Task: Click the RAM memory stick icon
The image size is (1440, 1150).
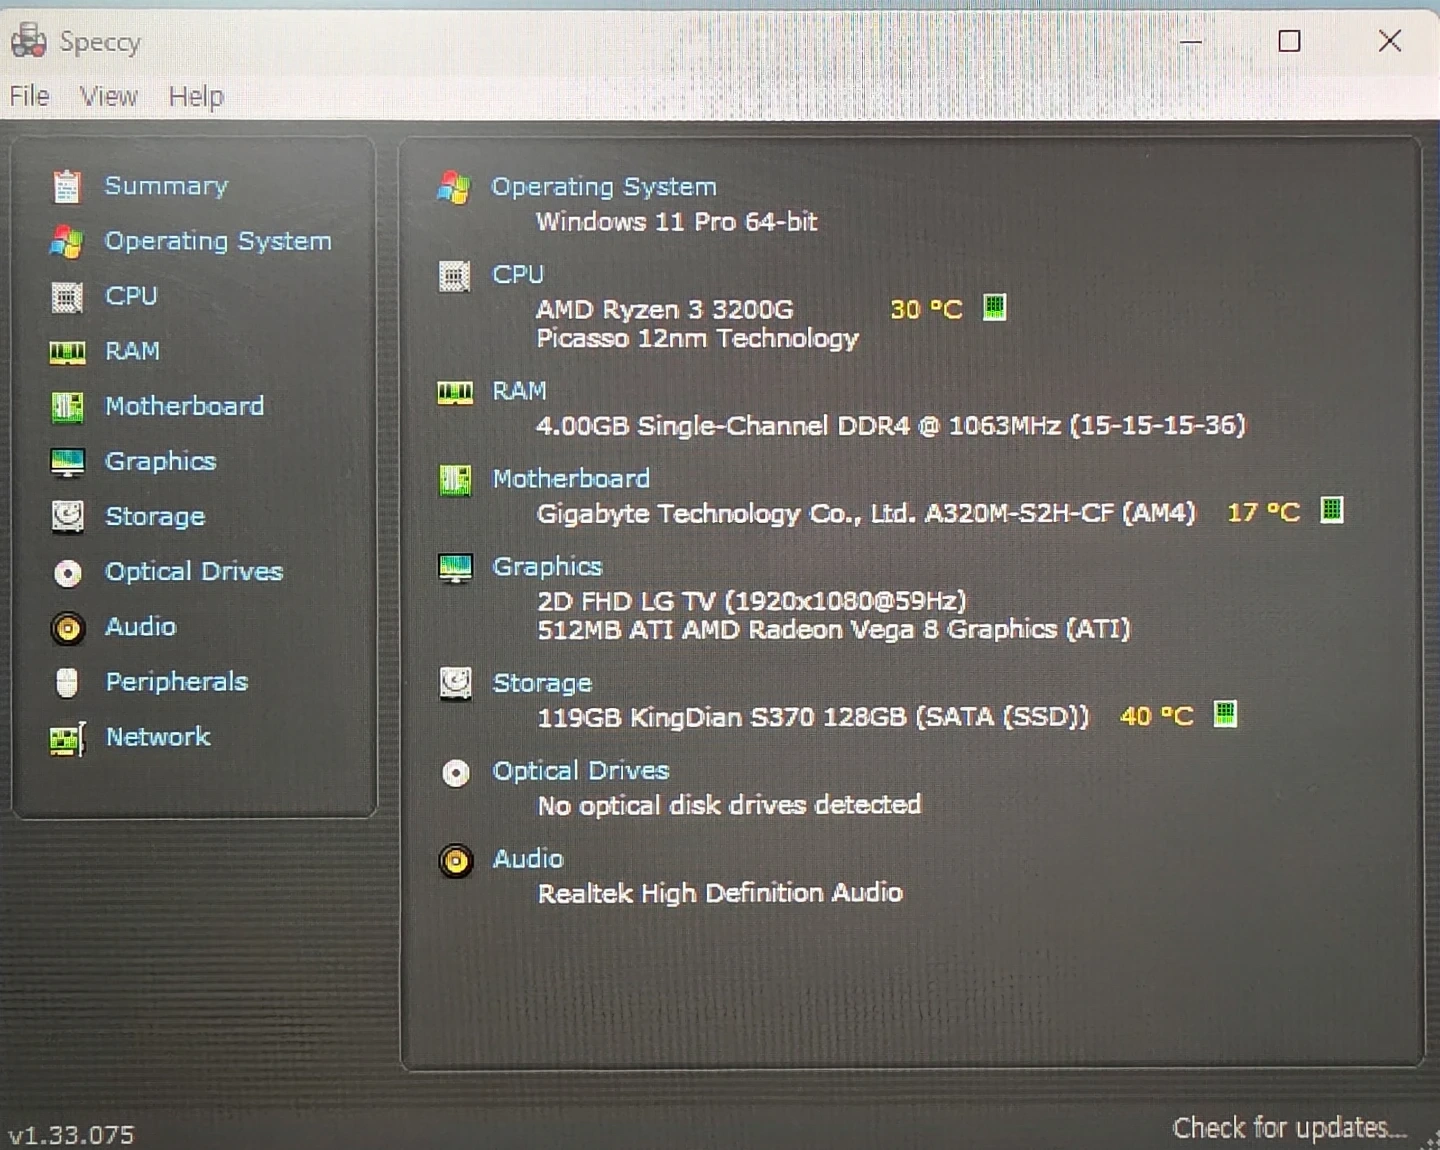Action: tap(67, 351)
